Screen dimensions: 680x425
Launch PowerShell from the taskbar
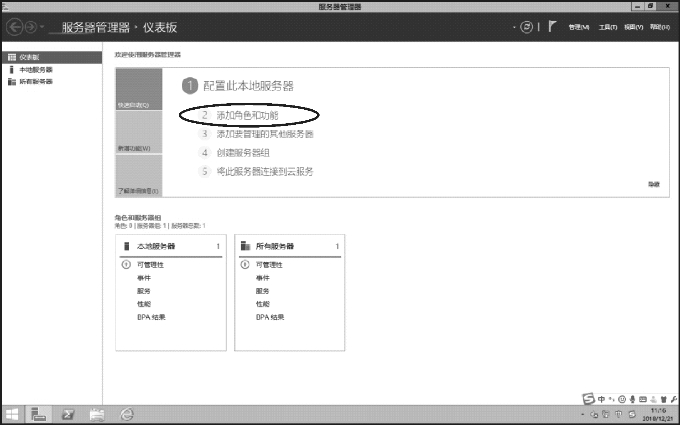click(x=68, y=415)
